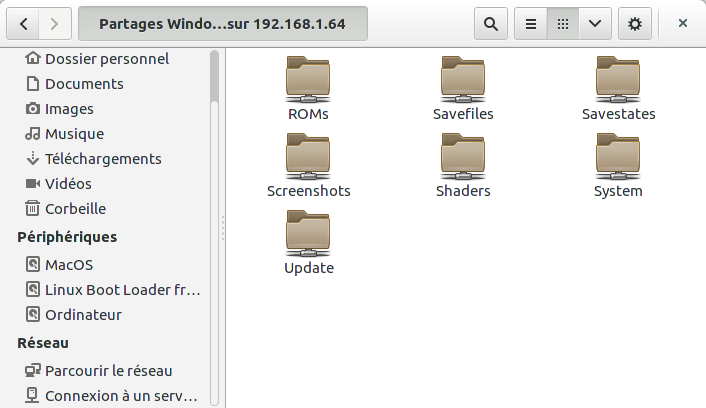Open Corbeille from the sidebar
The height and width of the screenshot is (408, 706).
[75, 209]
